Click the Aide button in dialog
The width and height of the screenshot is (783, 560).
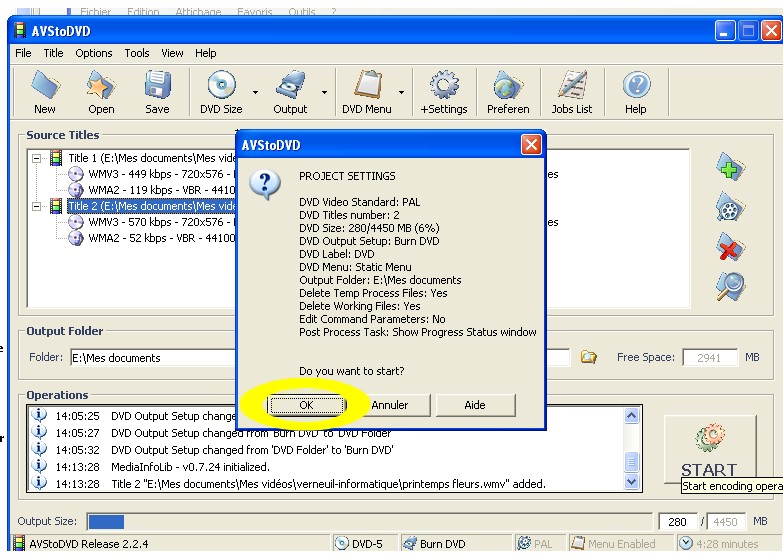(475, 405)
